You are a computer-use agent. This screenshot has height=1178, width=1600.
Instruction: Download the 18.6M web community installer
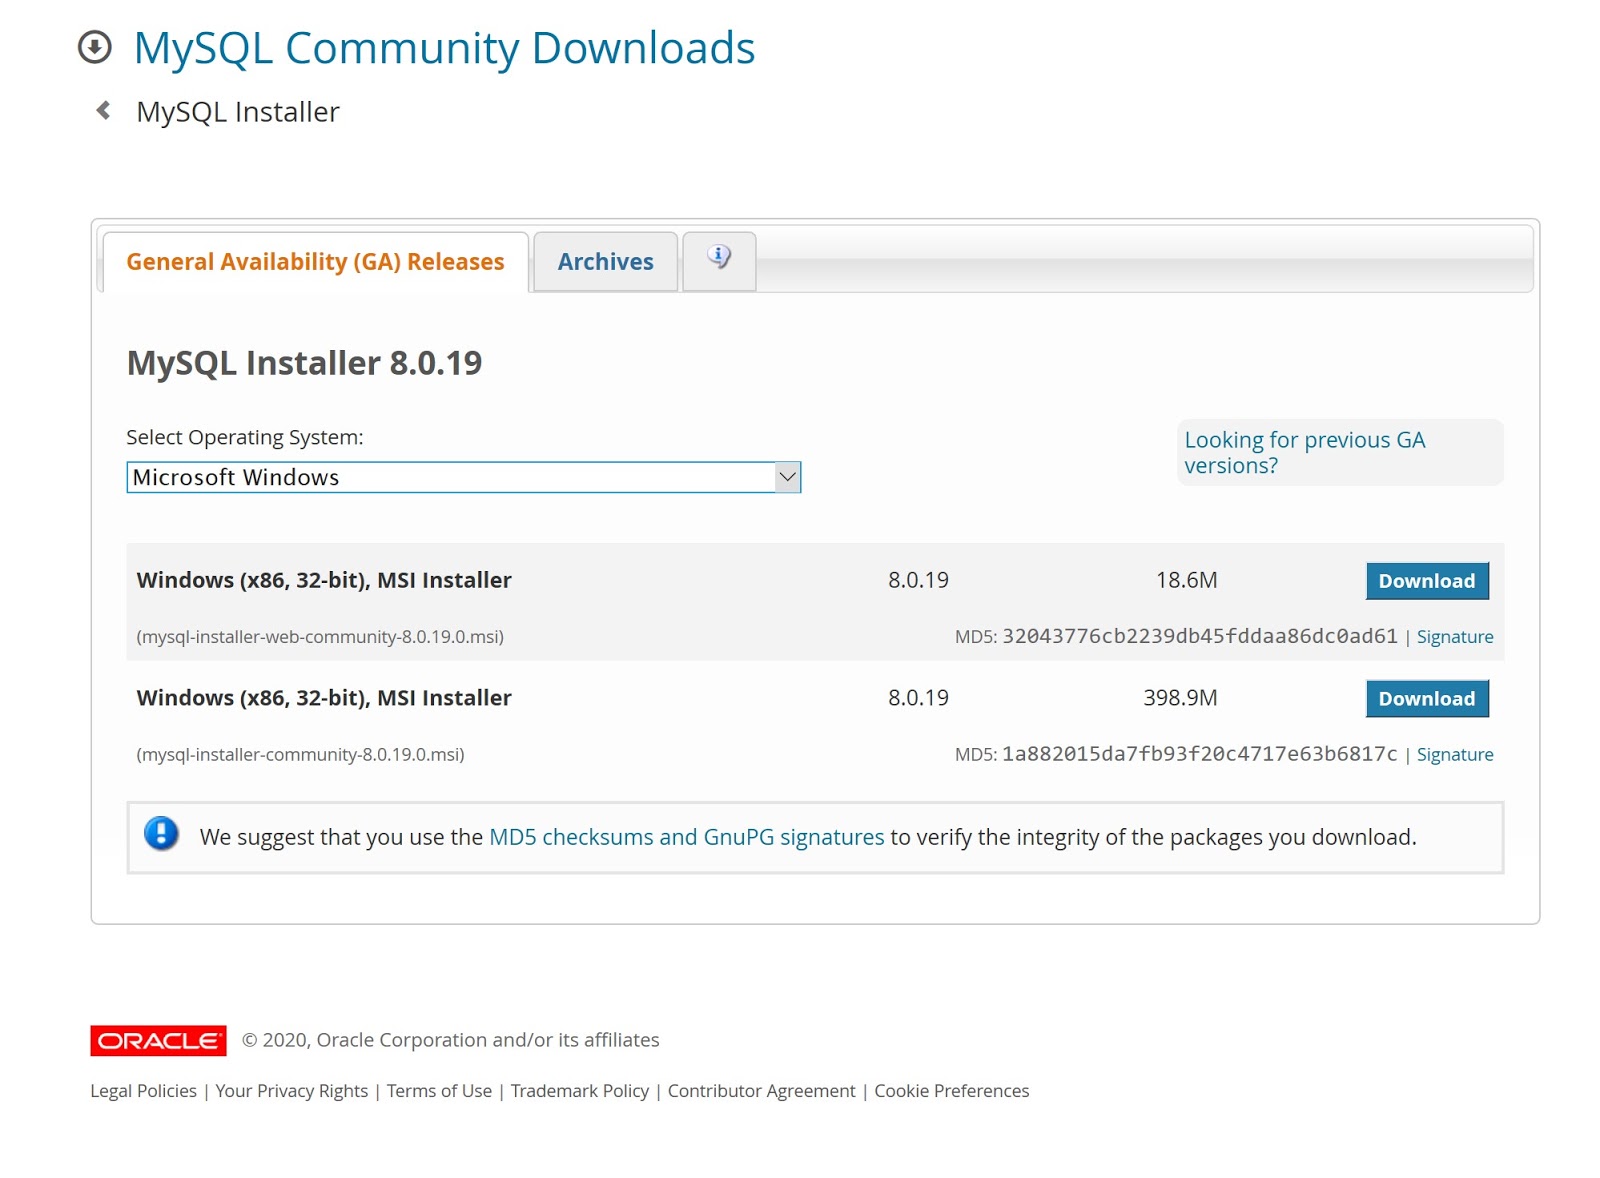point(1427,580)
